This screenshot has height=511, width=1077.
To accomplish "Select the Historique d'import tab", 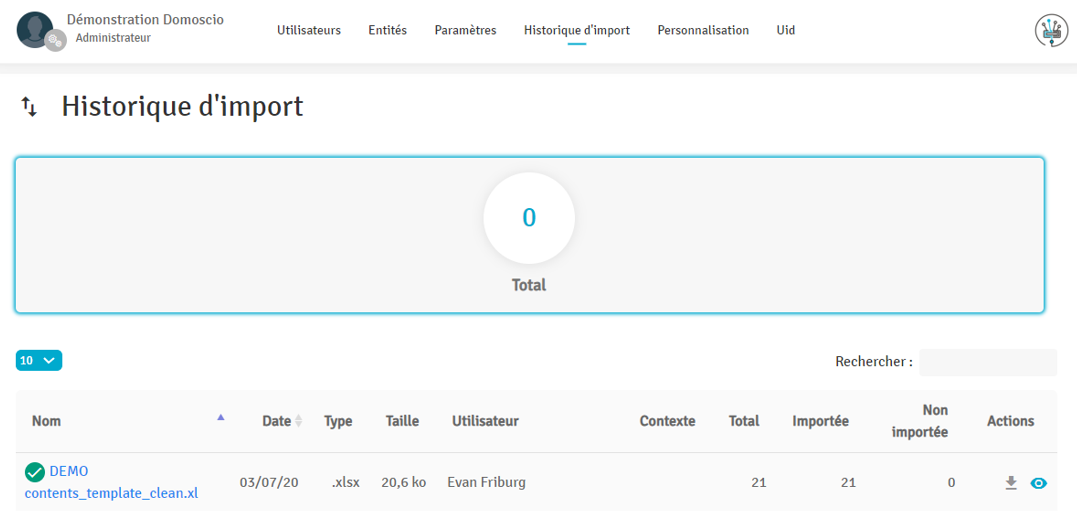I will tap(576, 30).
